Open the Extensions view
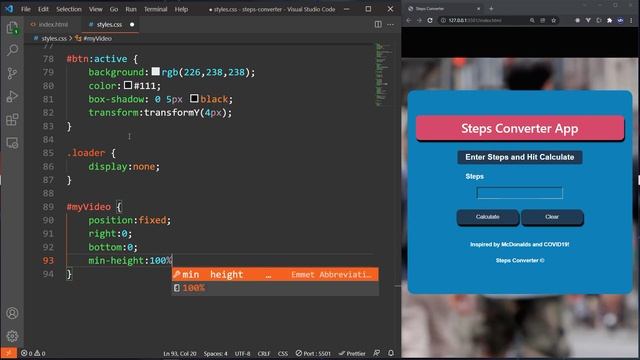This screenshot has height=360, width=640. tap(12, 120)
